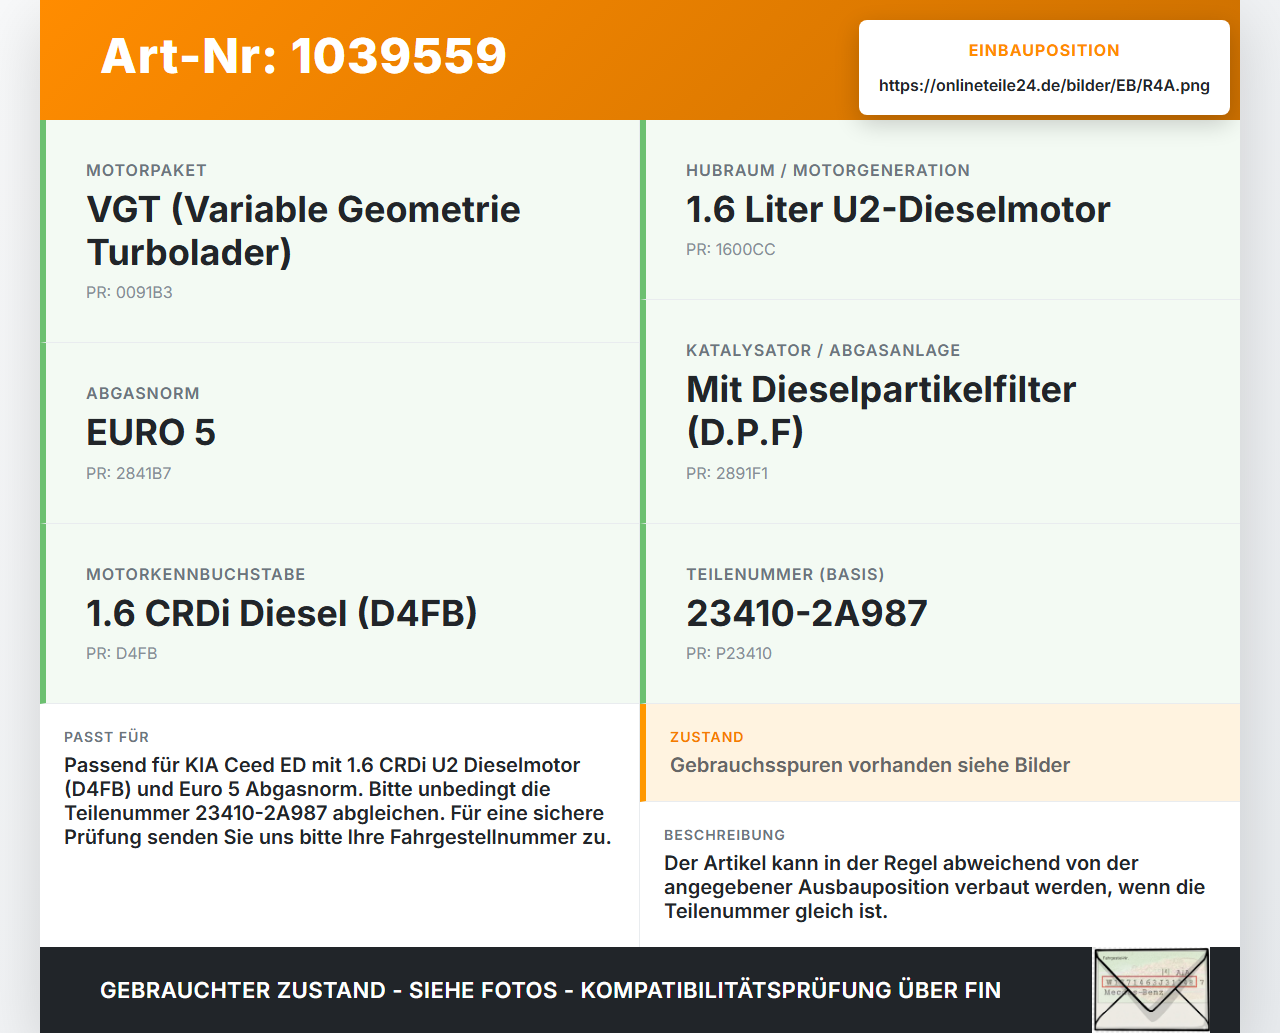Select the PR: 0091B3 code
This screenshot has height=1033, width=1280.
tap(129, 293)
